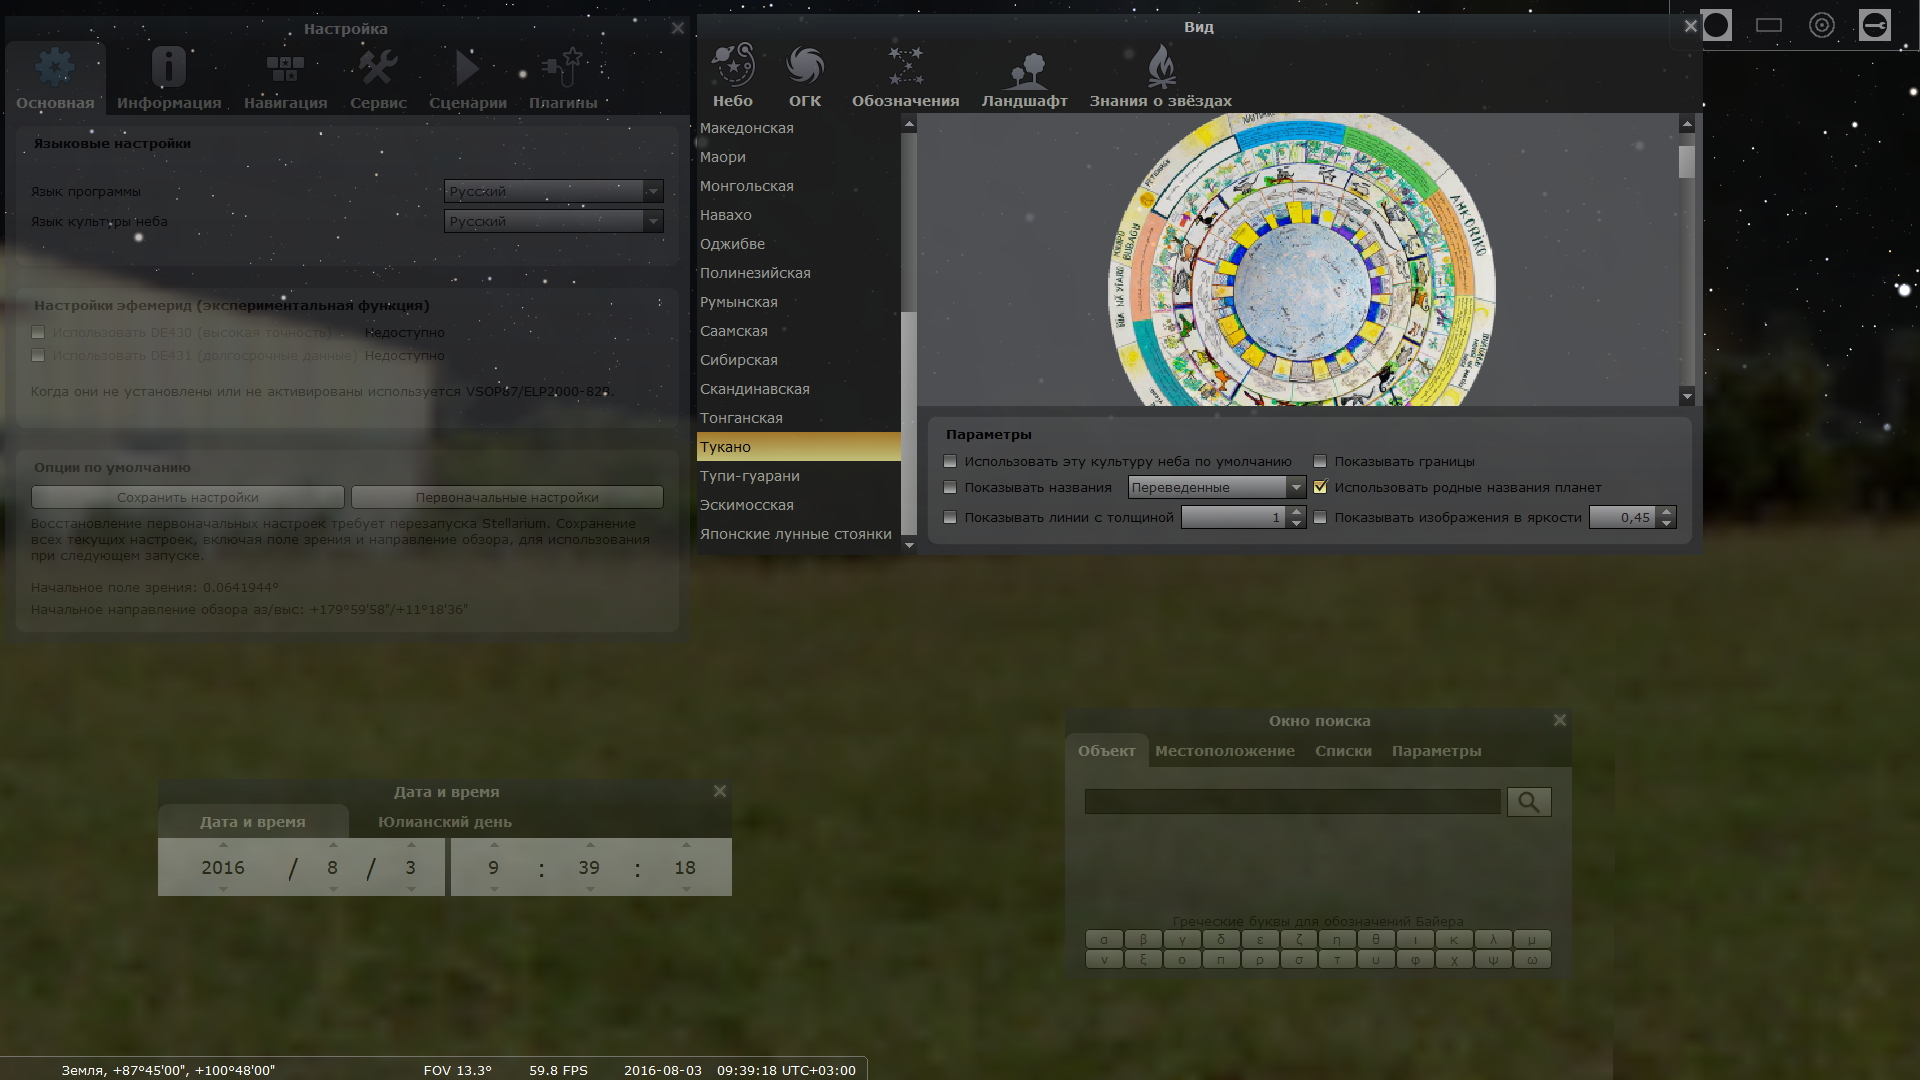The width and height of the screenshot is (1920, 1080).
Task: Click 'Первоначальные настройки' button
Action: click(507, 497)
